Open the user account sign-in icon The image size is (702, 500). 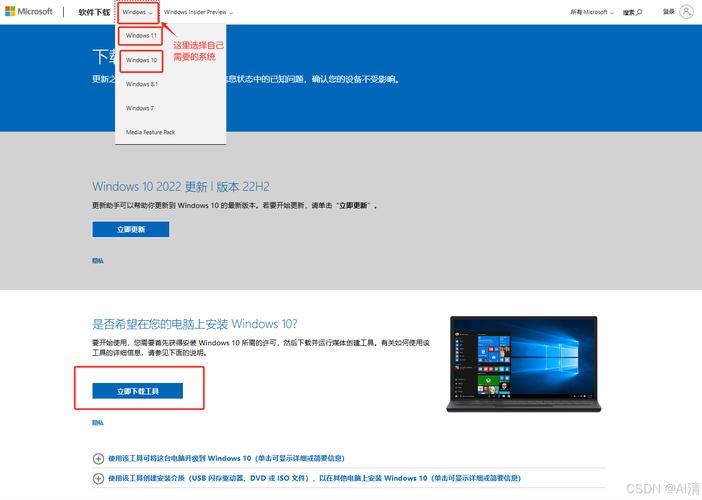pos(686,12)
